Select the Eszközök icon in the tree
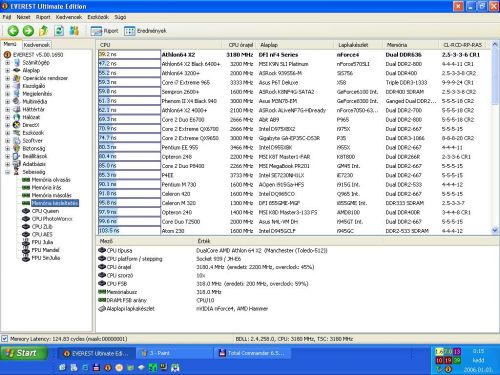 pos(16,133)
